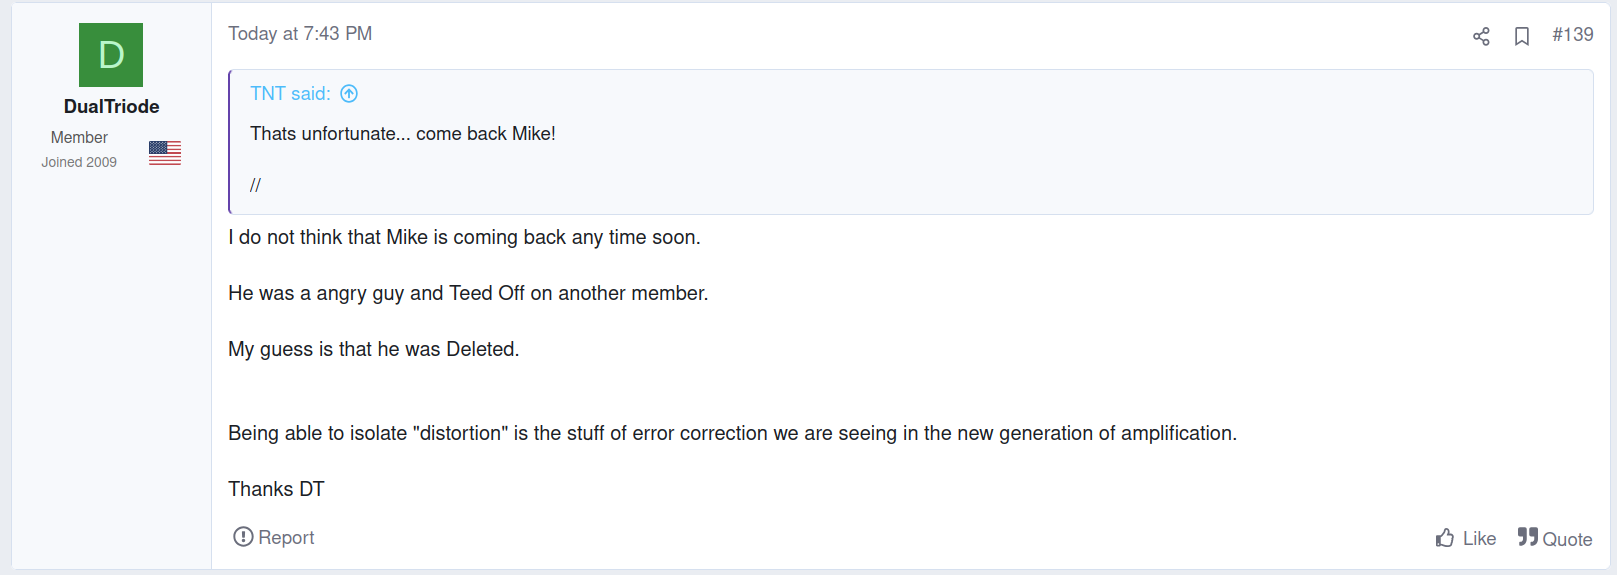The width and height of the screenshot is (1617, 575).
Task: Bookmark this post via the bookmark icon
Action: pyautogui.click(x=1522, y=36)
